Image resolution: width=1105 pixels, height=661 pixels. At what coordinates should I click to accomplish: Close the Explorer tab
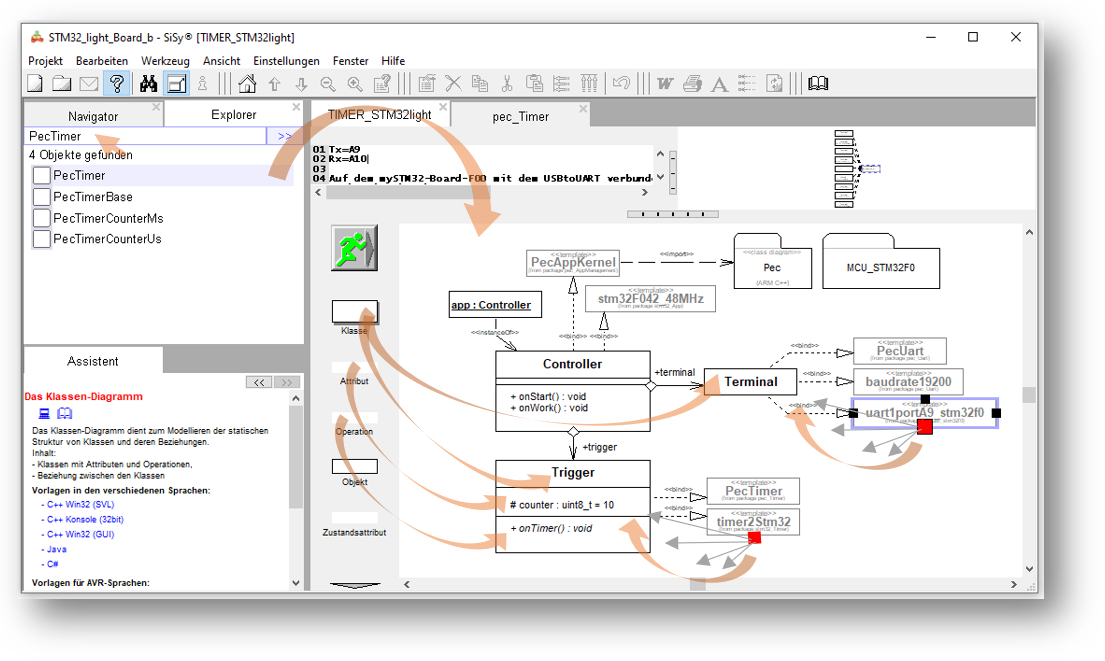[296, 107]
